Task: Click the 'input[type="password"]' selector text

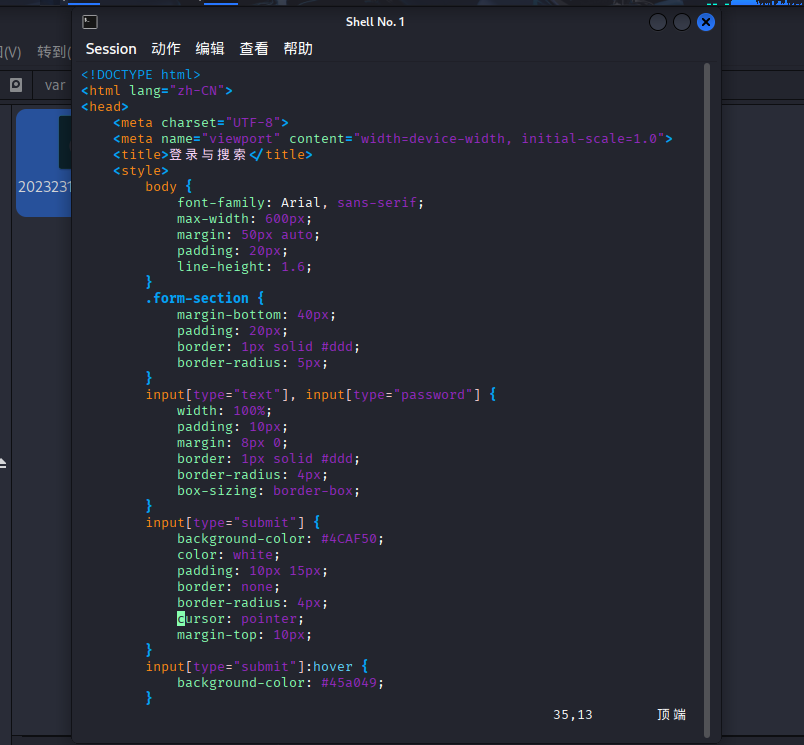Action: [393, 395]
